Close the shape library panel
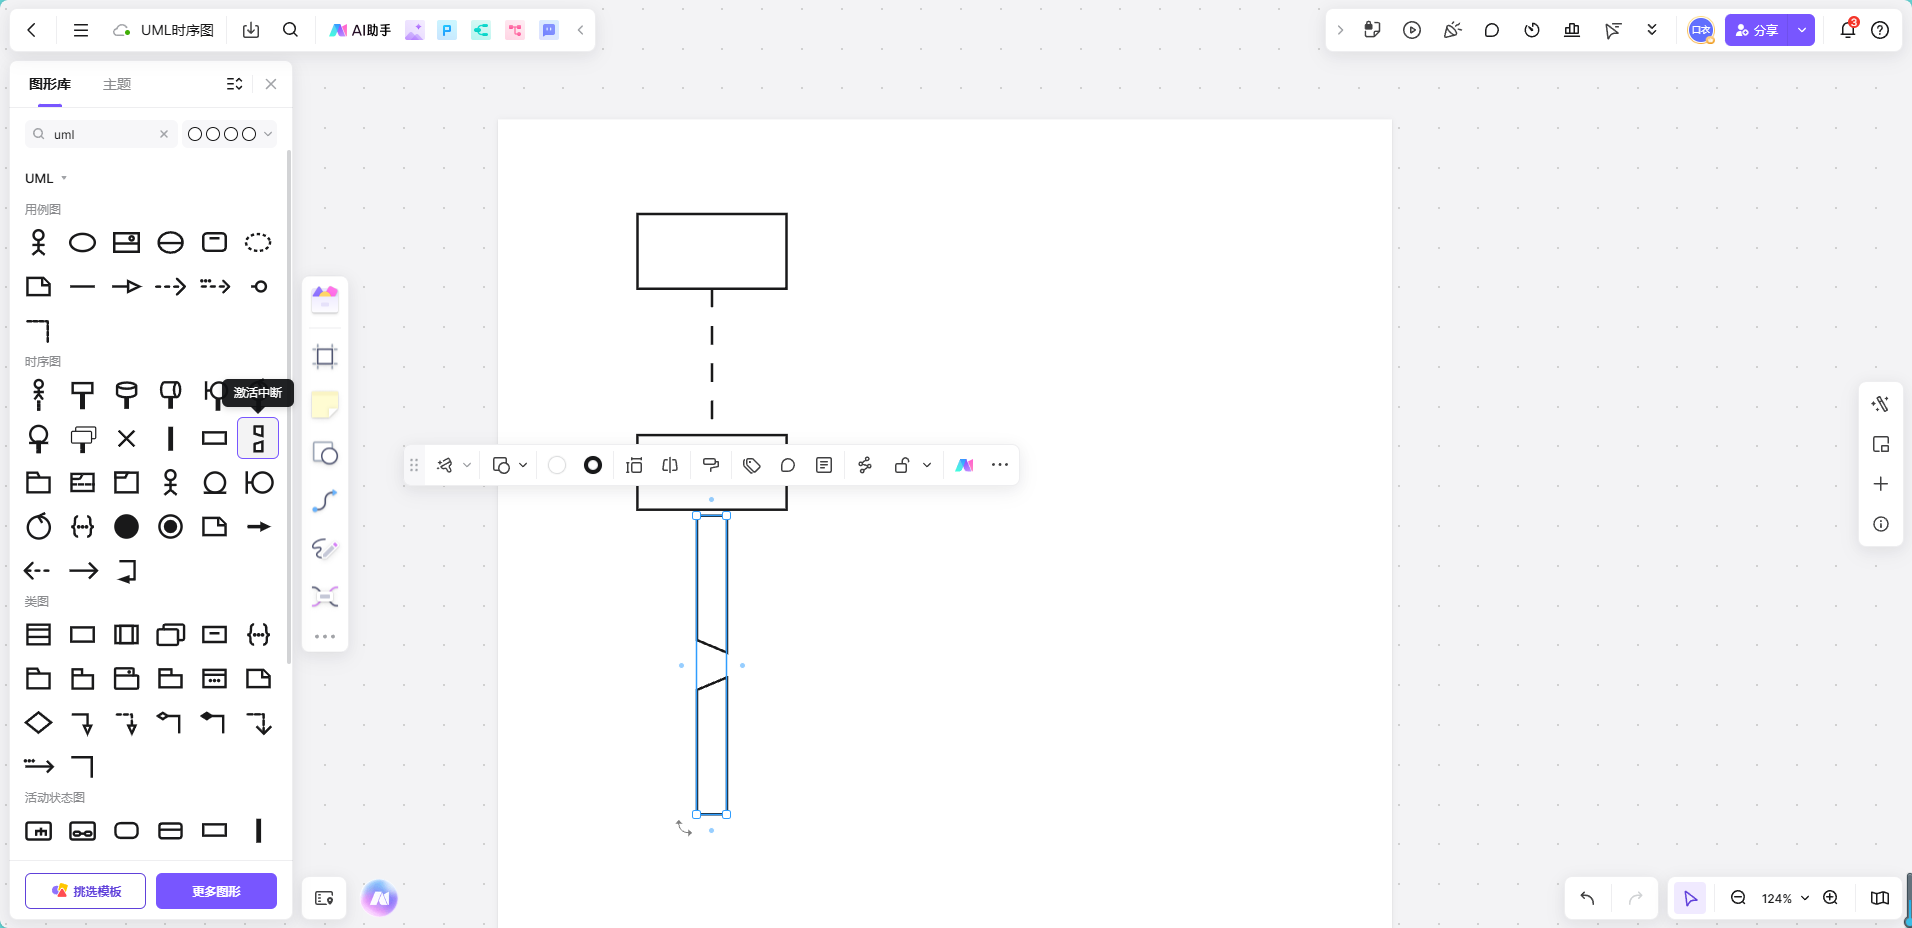The height and width of the screenshot is (928, 1912). coord(271,84)
